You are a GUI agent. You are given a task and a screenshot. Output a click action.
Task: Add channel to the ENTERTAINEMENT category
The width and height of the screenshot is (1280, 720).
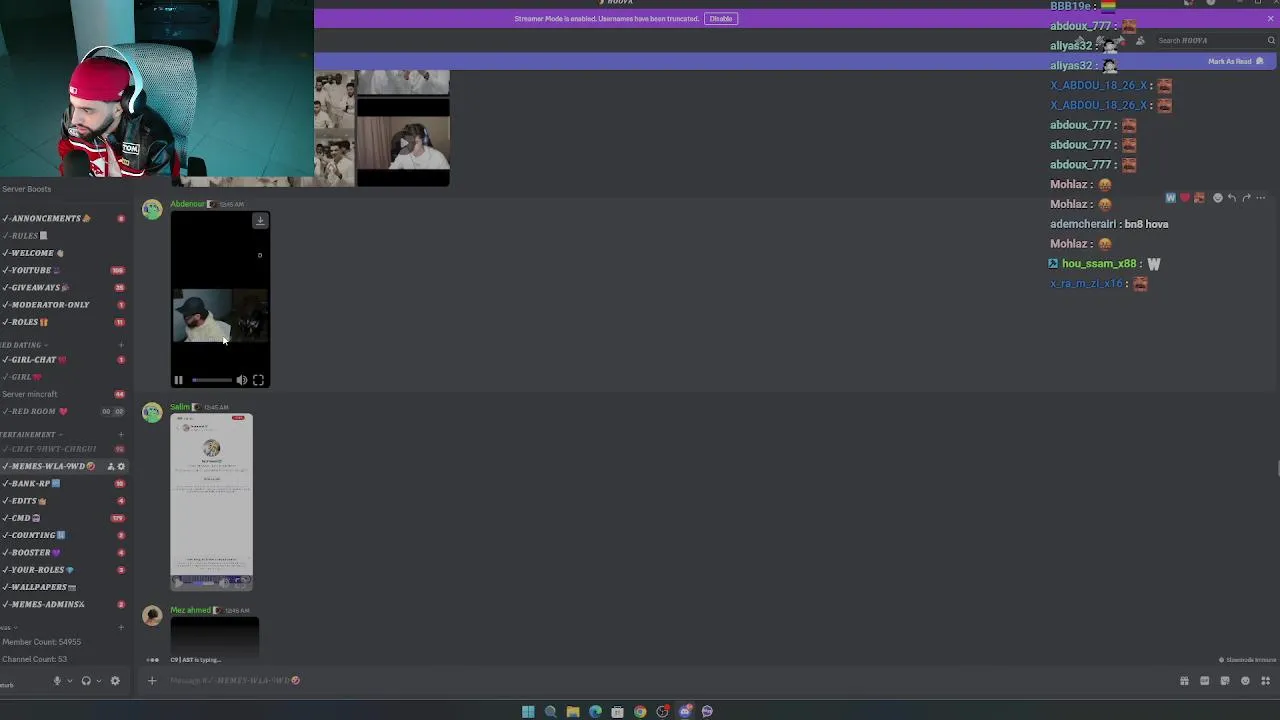121,435
